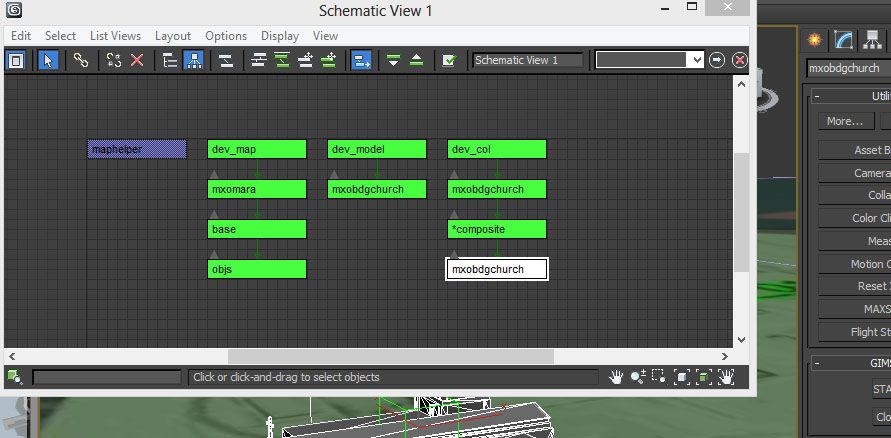This screenshot has height=438, width=891.
Task: Click the search name field in the status bar
Action: (107, 377)
